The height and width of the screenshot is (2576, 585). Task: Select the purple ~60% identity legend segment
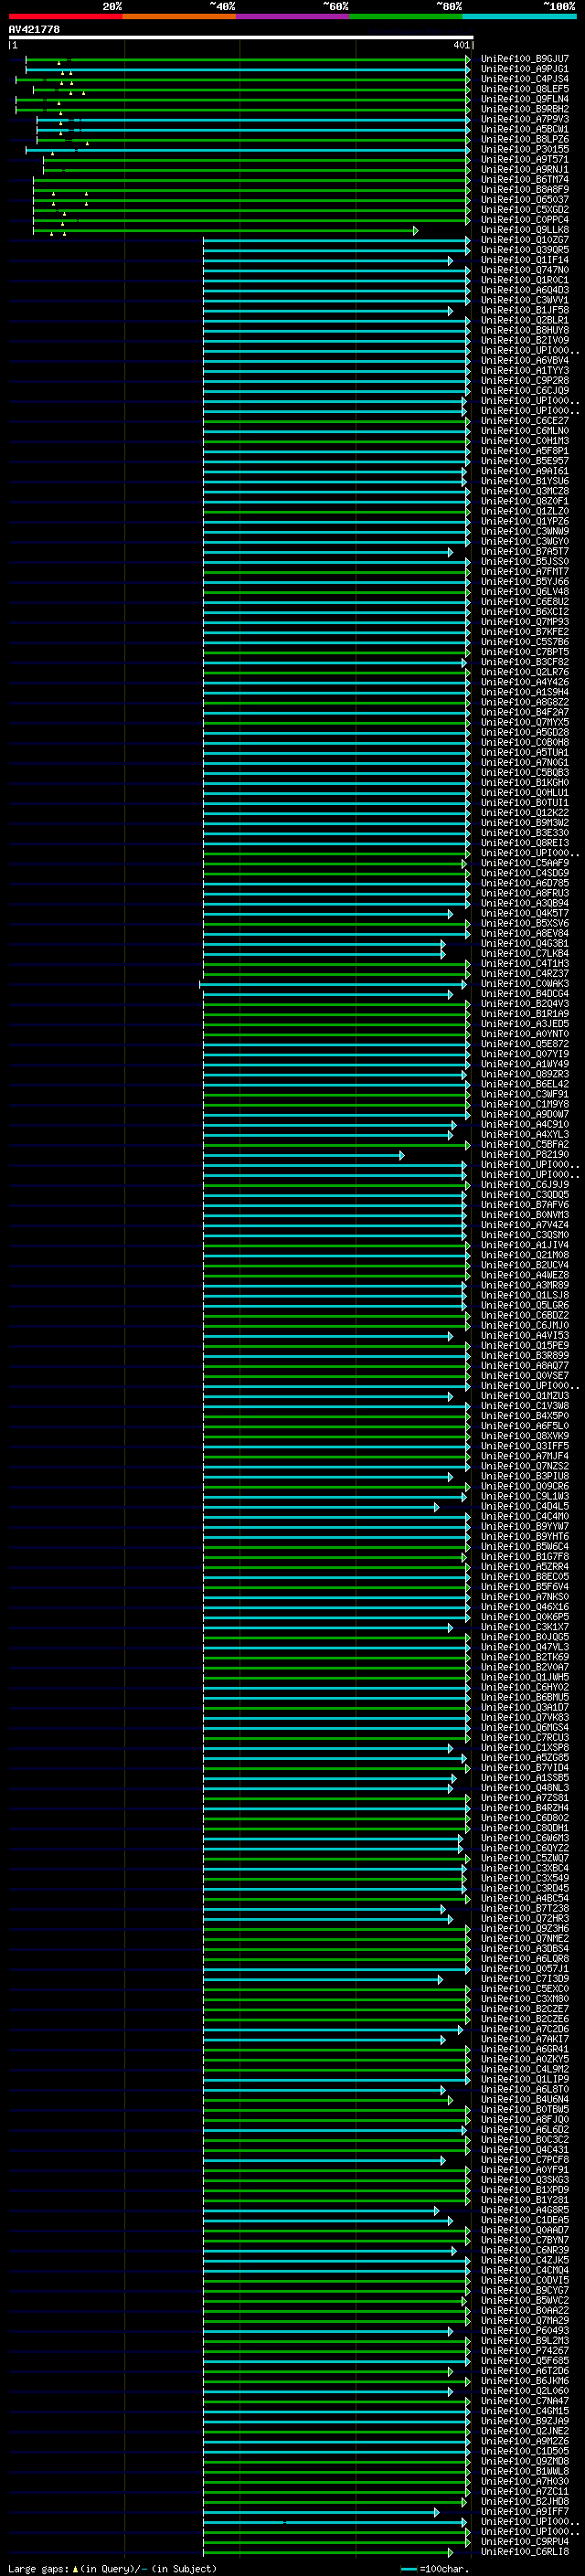293,16
